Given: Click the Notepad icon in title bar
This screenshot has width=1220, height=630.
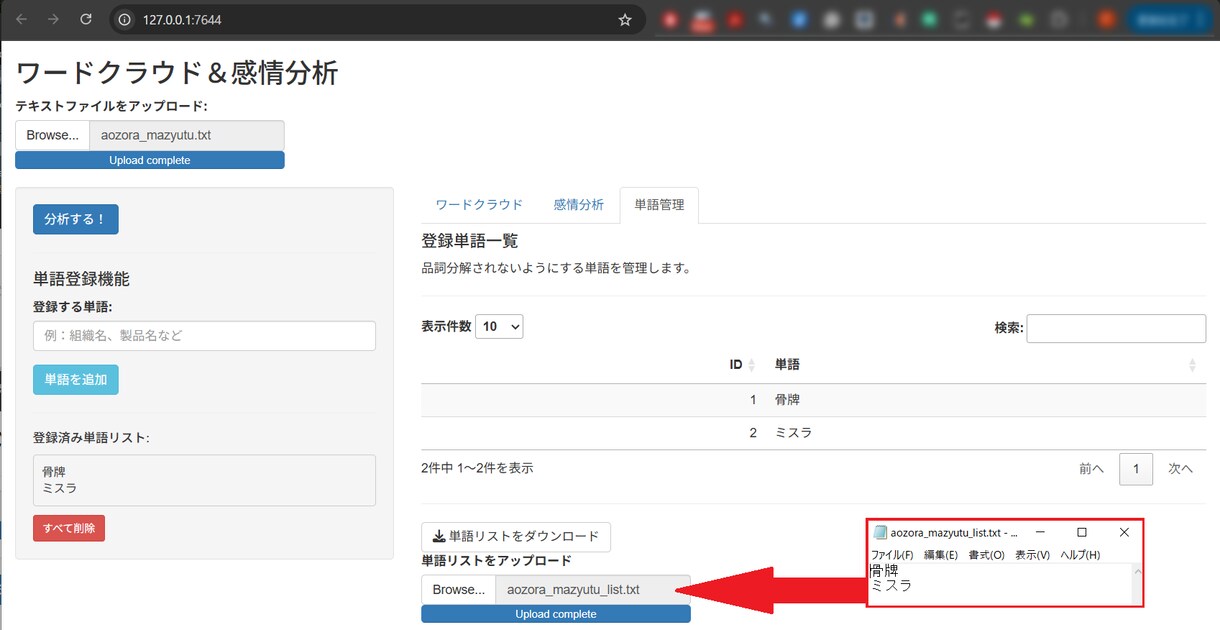Looking at the screenshot, I should (x=880, y=533).
